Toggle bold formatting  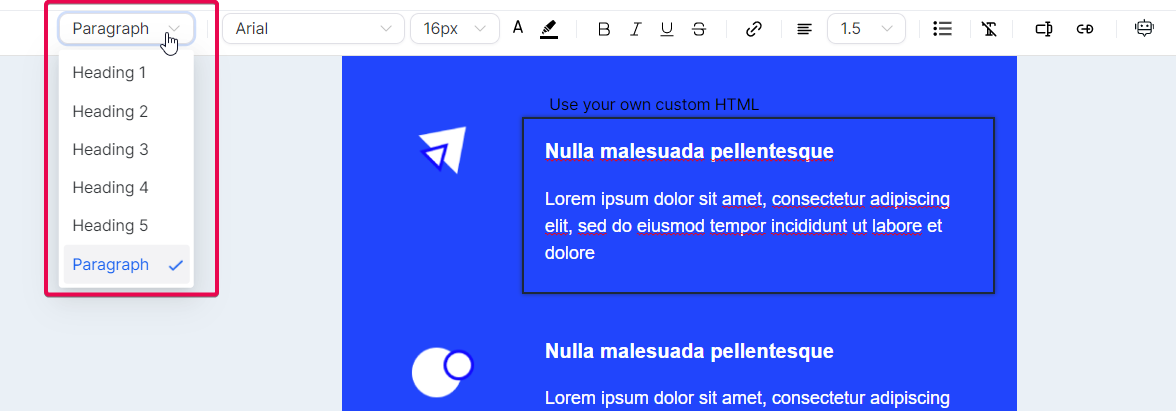603,29
